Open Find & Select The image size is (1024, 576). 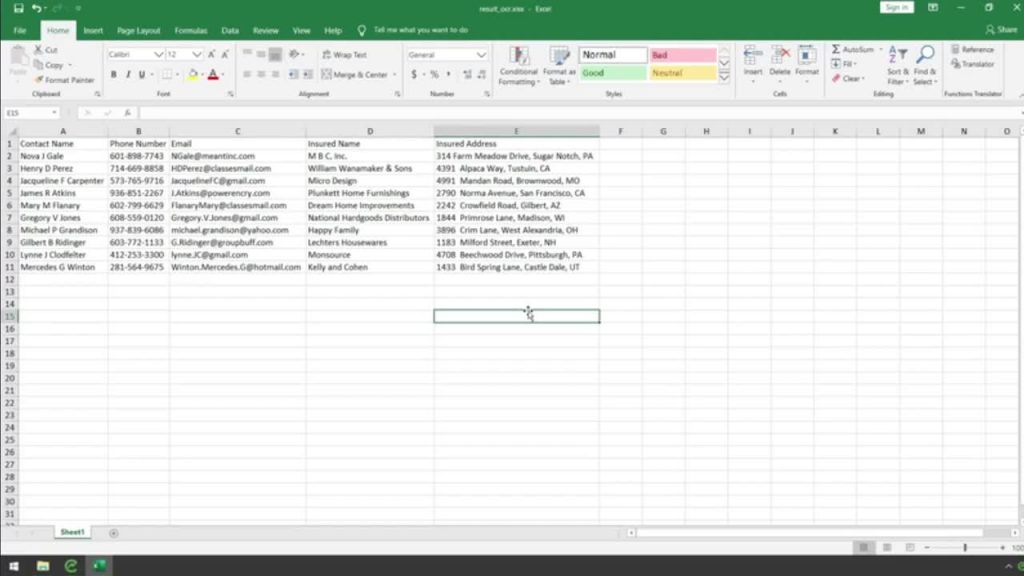coord(925,65)
